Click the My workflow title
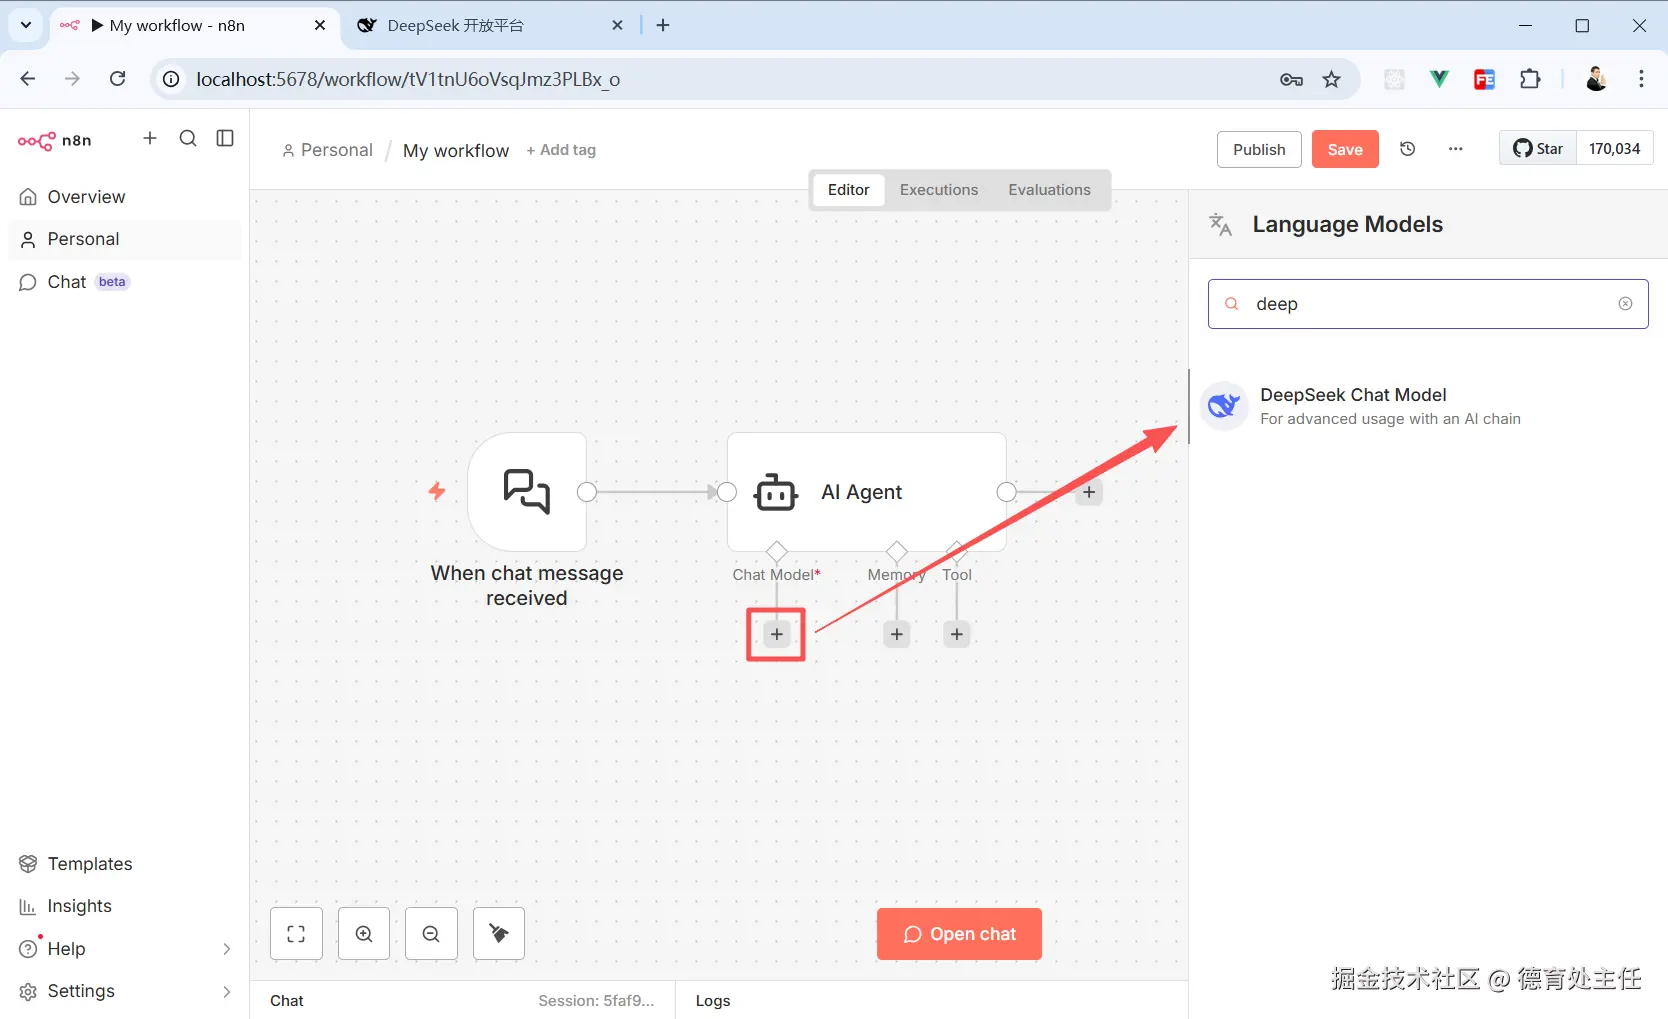The width and height of the screenshot is (1668, 1019). pos(456,150)
